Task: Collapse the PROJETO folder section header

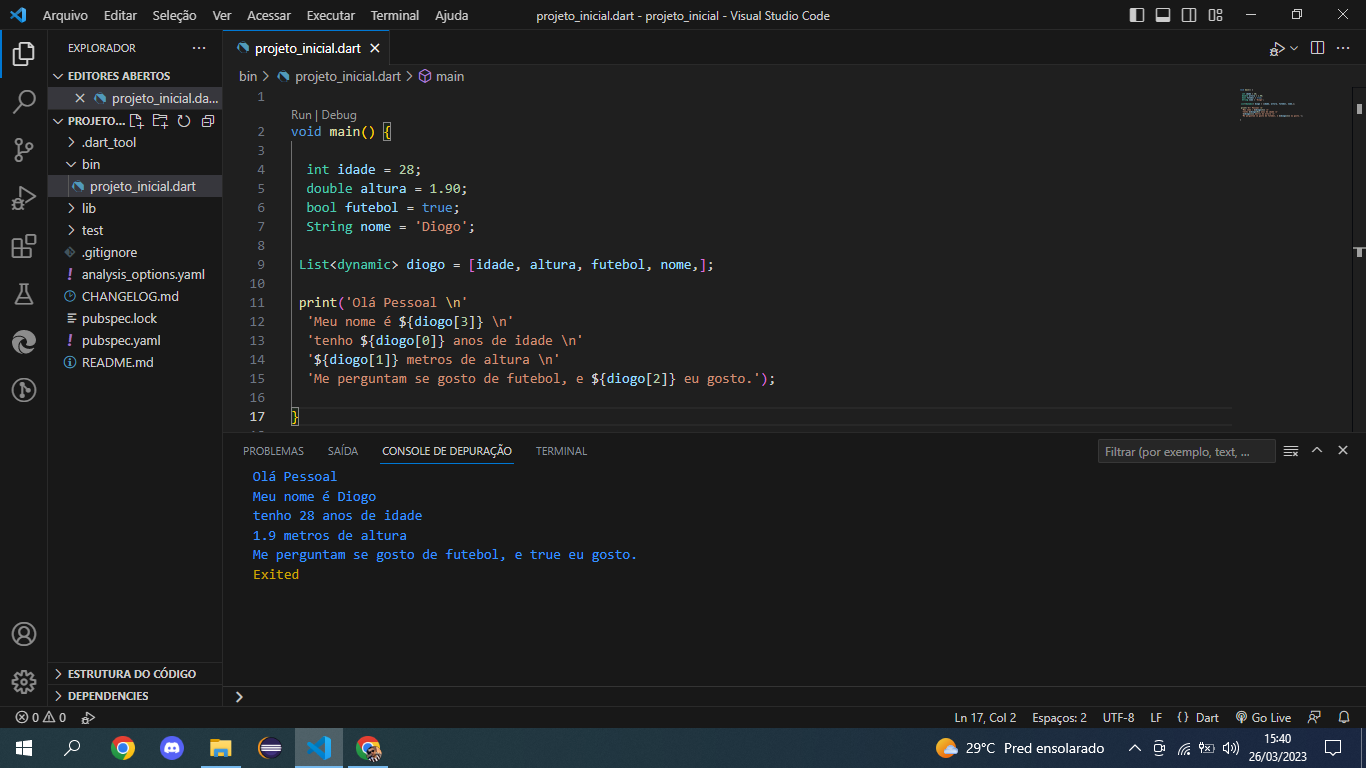Action: (89, 121)
